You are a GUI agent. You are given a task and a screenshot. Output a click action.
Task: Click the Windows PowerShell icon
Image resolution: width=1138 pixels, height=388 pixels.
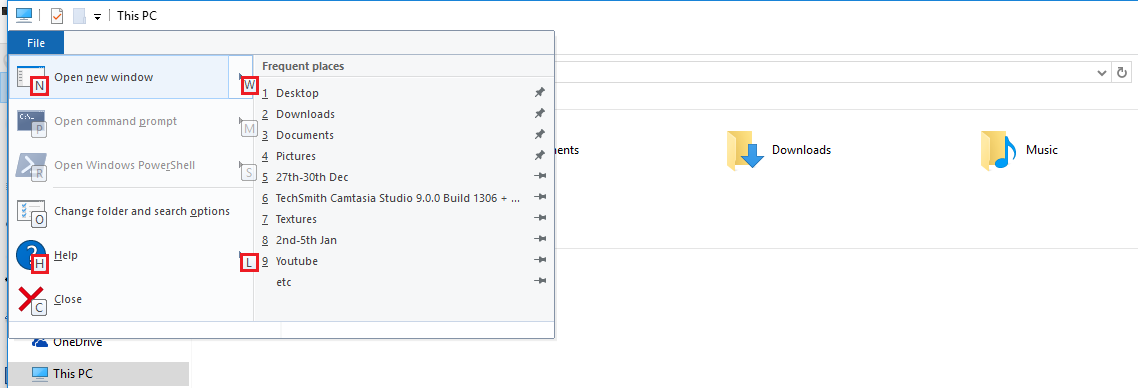pos(30,165)
